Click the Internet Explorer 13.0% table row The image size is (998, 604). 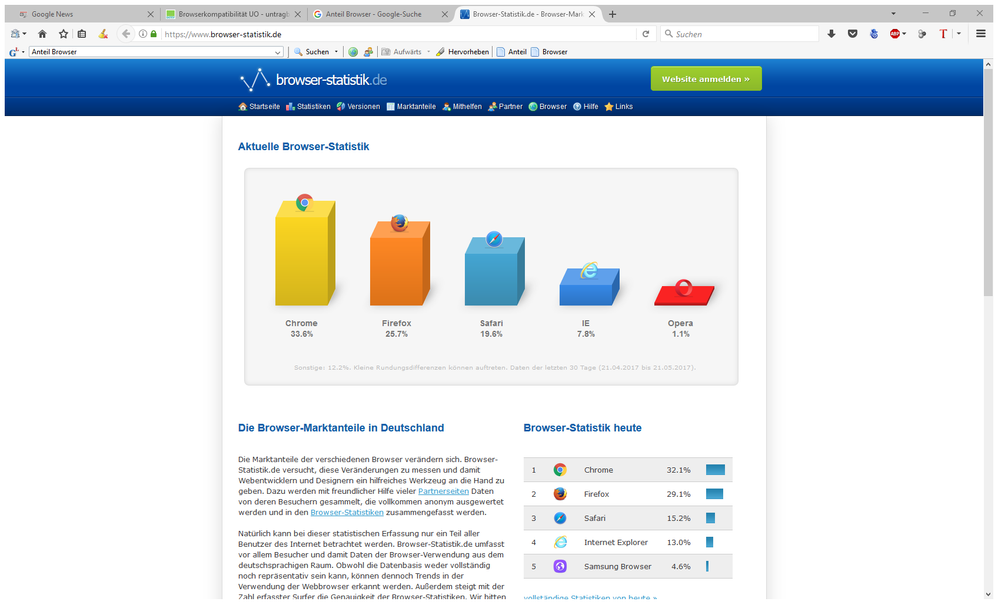coord(628,542)
